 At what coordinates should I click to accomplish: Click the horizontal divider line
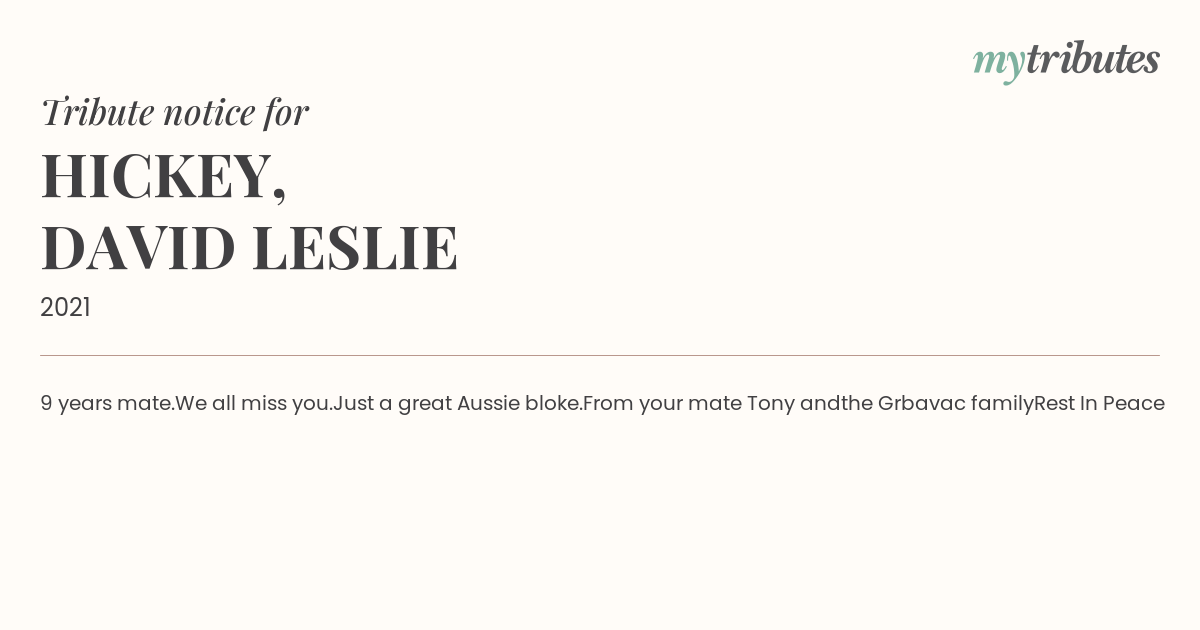pos(600,355)
